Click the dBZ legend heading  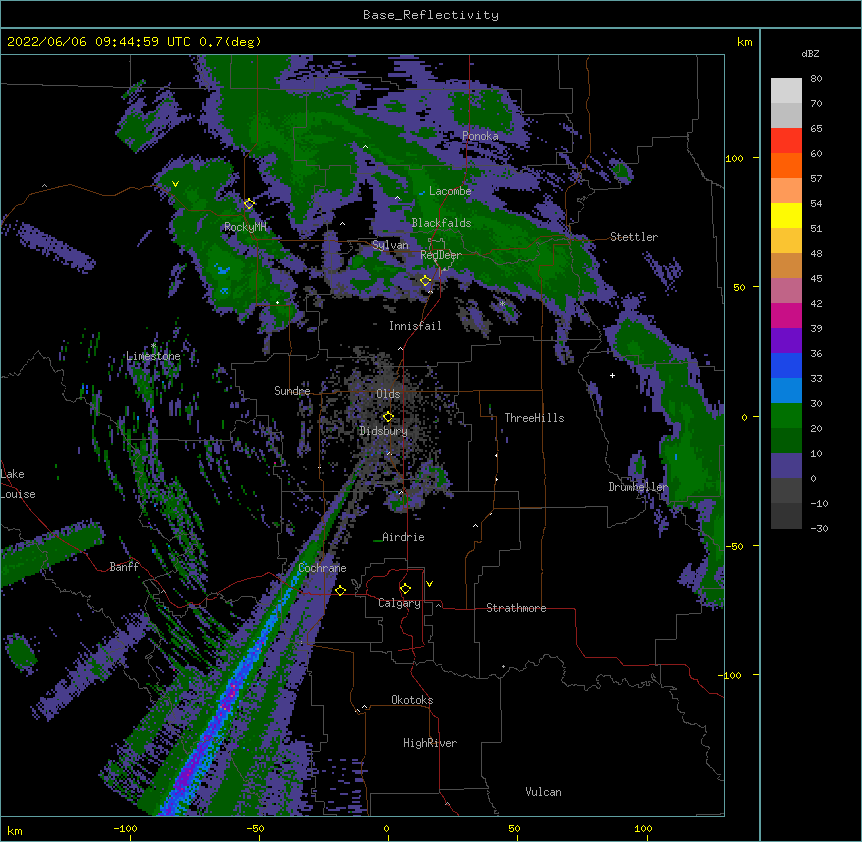coord(810,54)
